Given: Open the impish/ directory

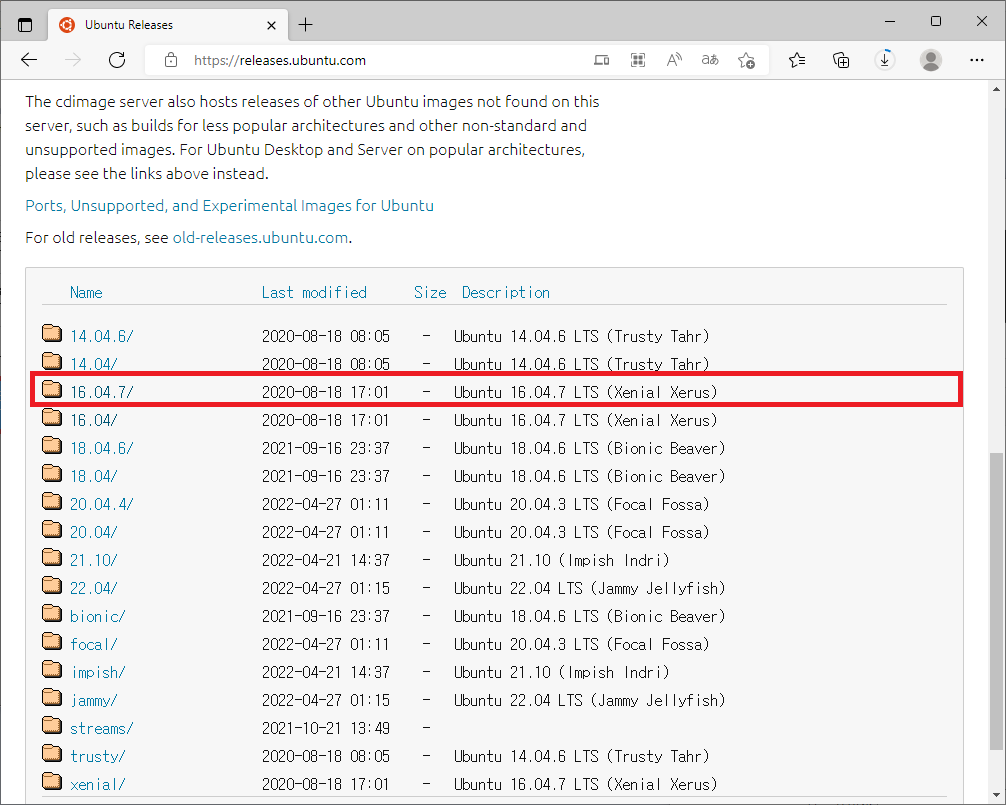Looking at the screenshot, I should pos(98,673).
